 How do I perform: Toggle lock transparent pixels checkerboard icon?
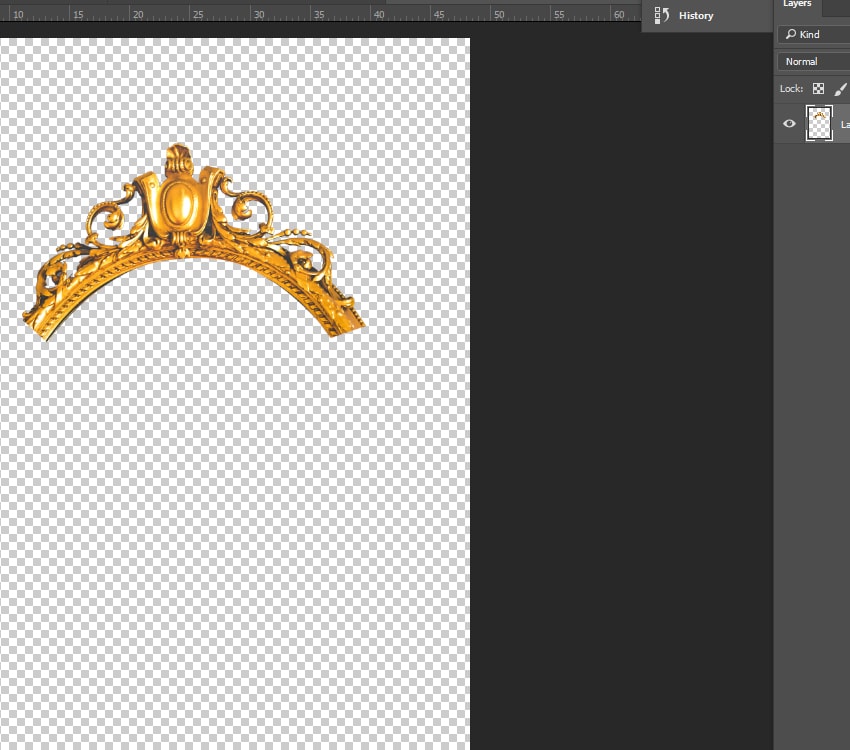tap(818, 89)
